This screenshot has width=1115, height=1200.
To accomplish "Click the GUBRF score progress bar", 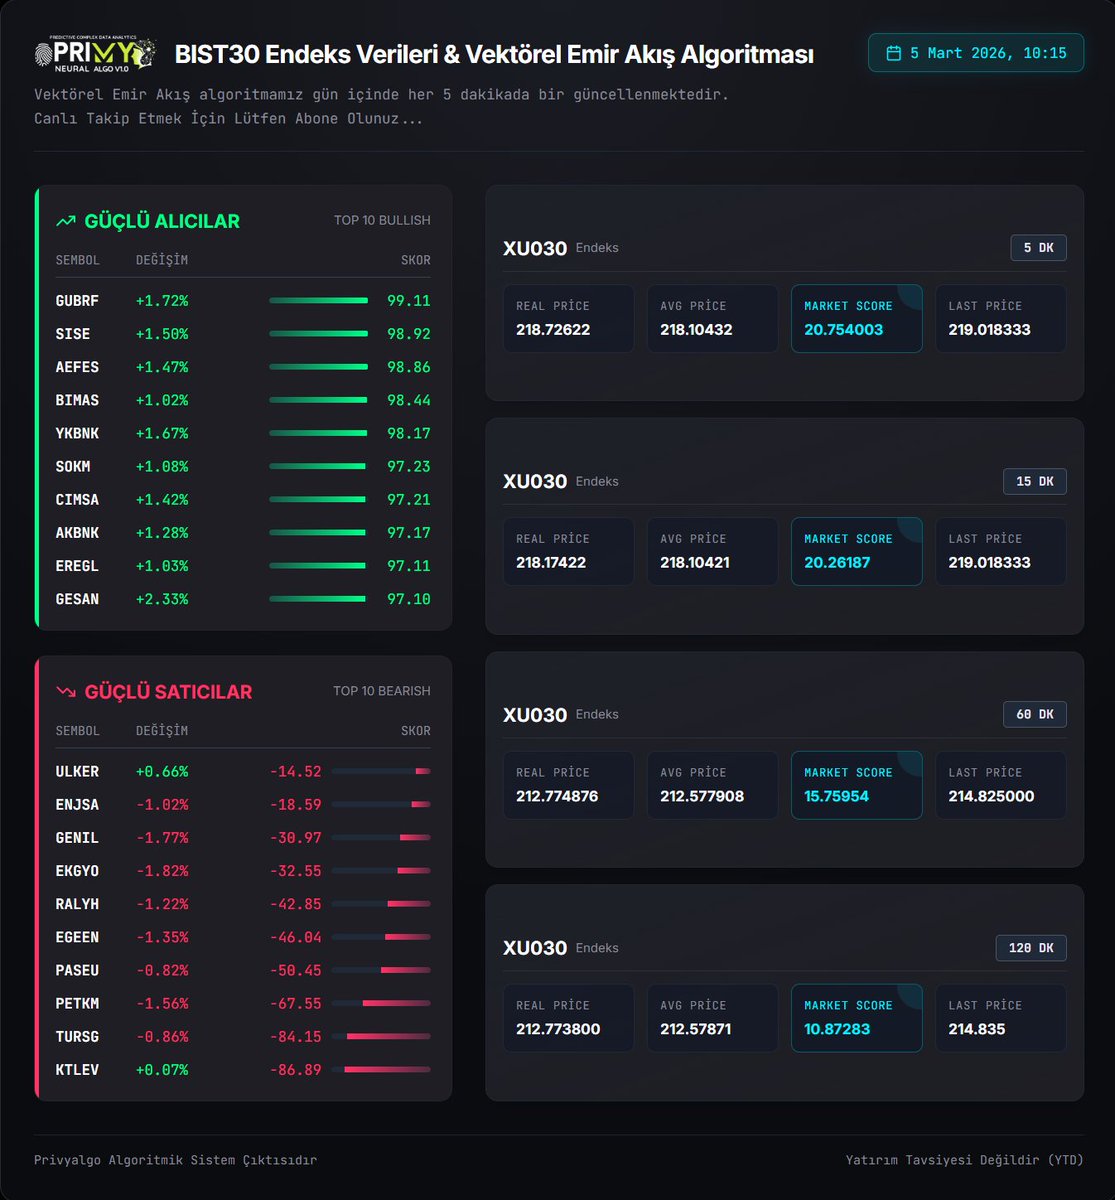I will (318, 300).
